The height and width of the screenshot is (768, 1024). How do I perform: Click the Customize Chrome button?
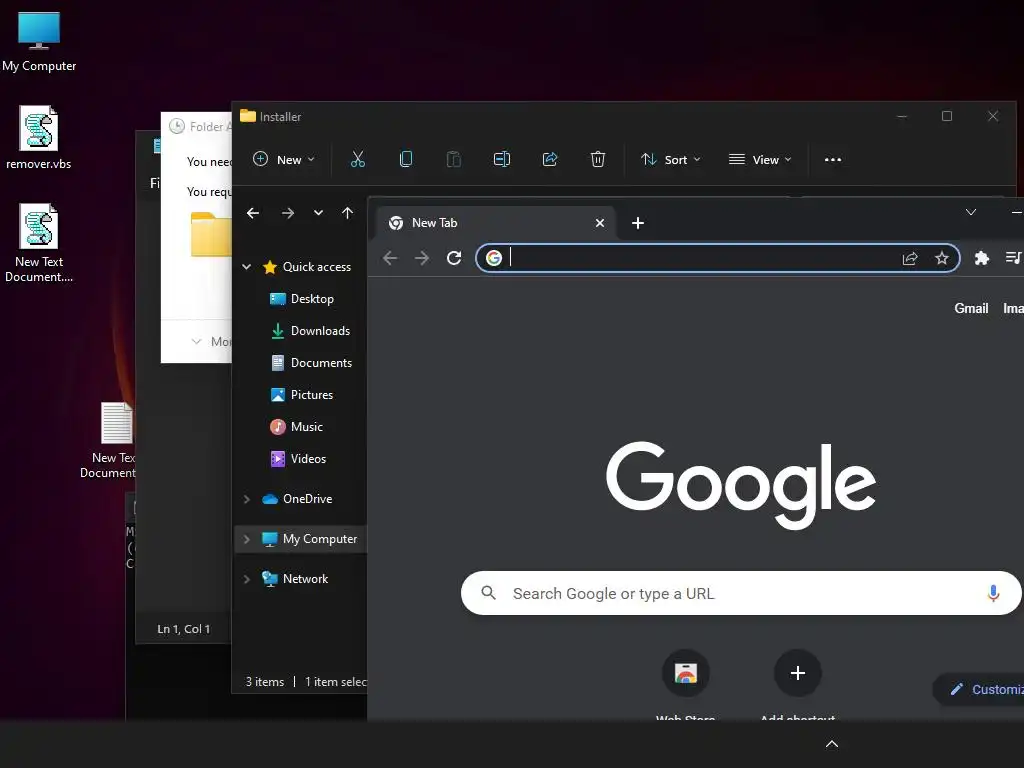(980, 690)
